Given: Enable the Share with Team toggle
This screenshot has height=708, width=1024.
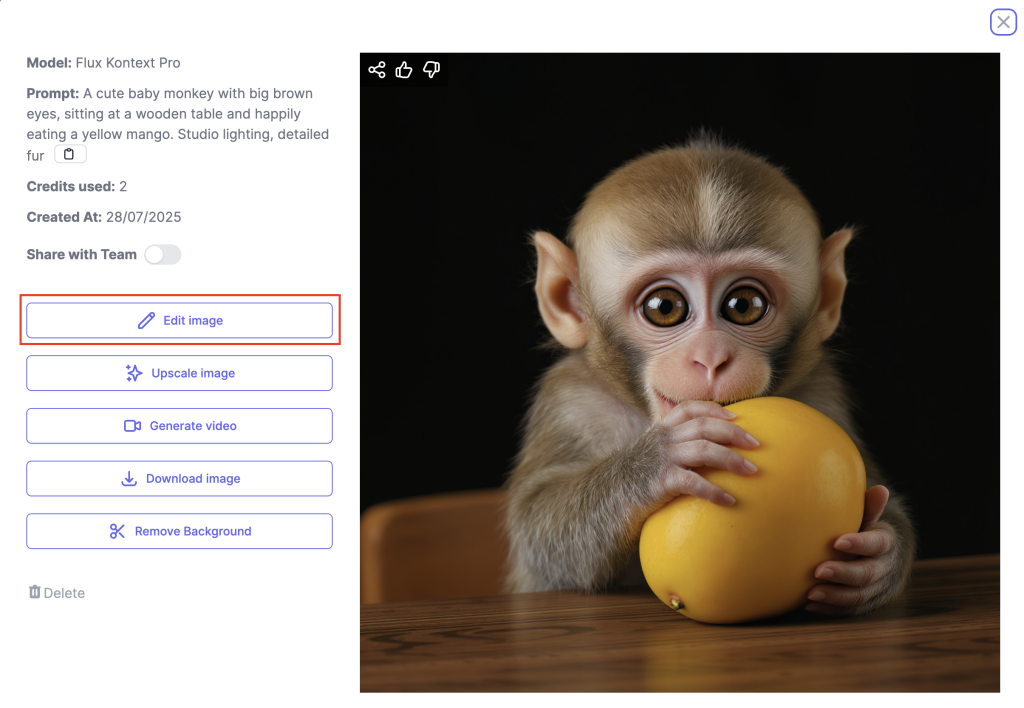Looking at the screenshot, I should pyautogui.click(x=162, y=255).
